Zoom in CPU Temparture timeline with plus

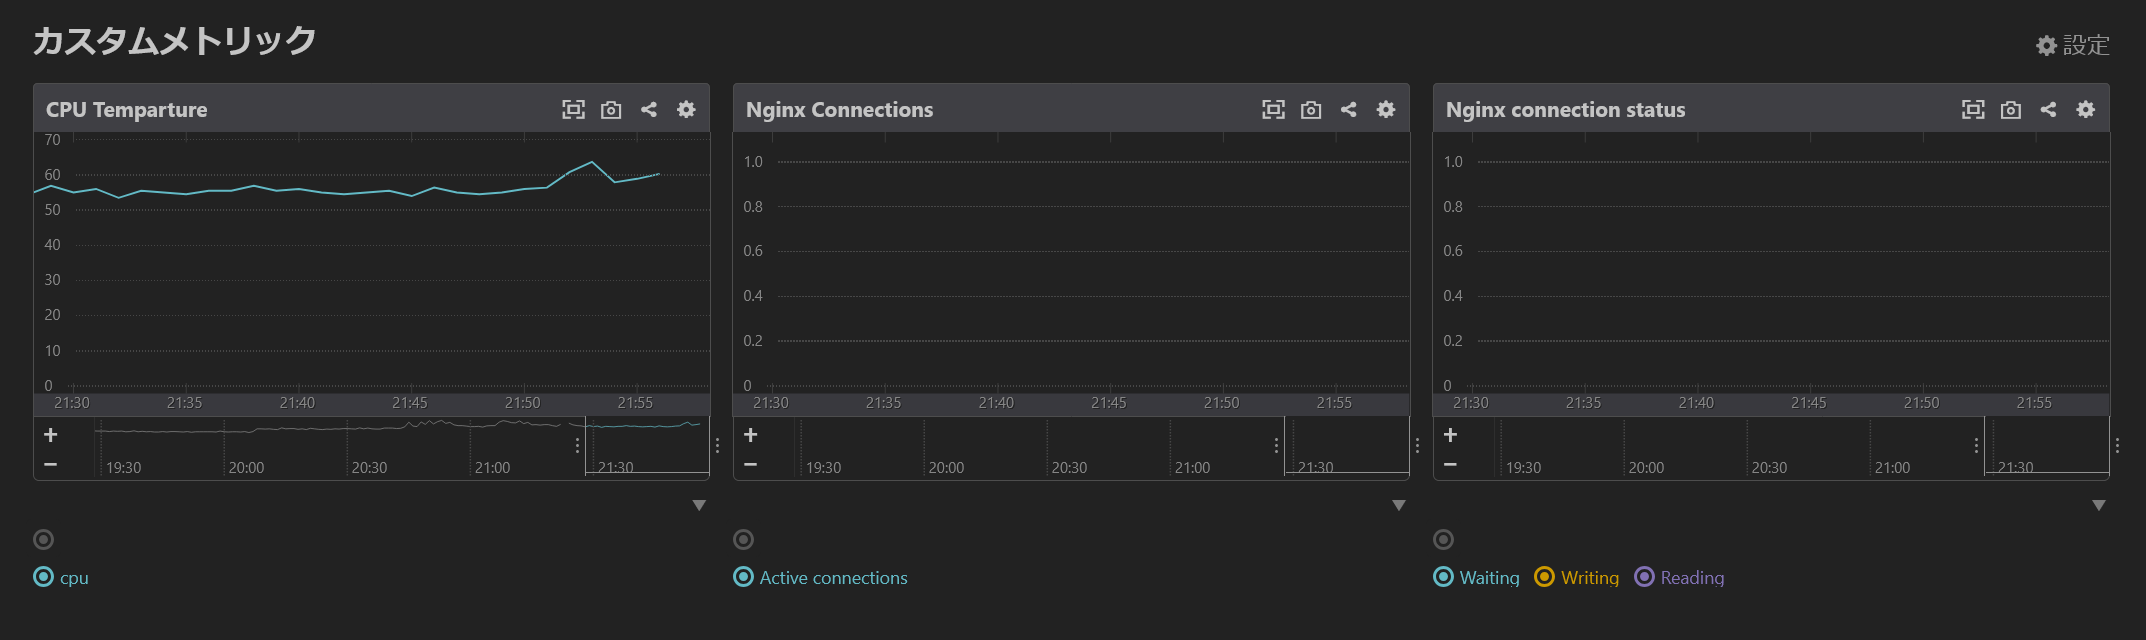click(x=51, y=435)
